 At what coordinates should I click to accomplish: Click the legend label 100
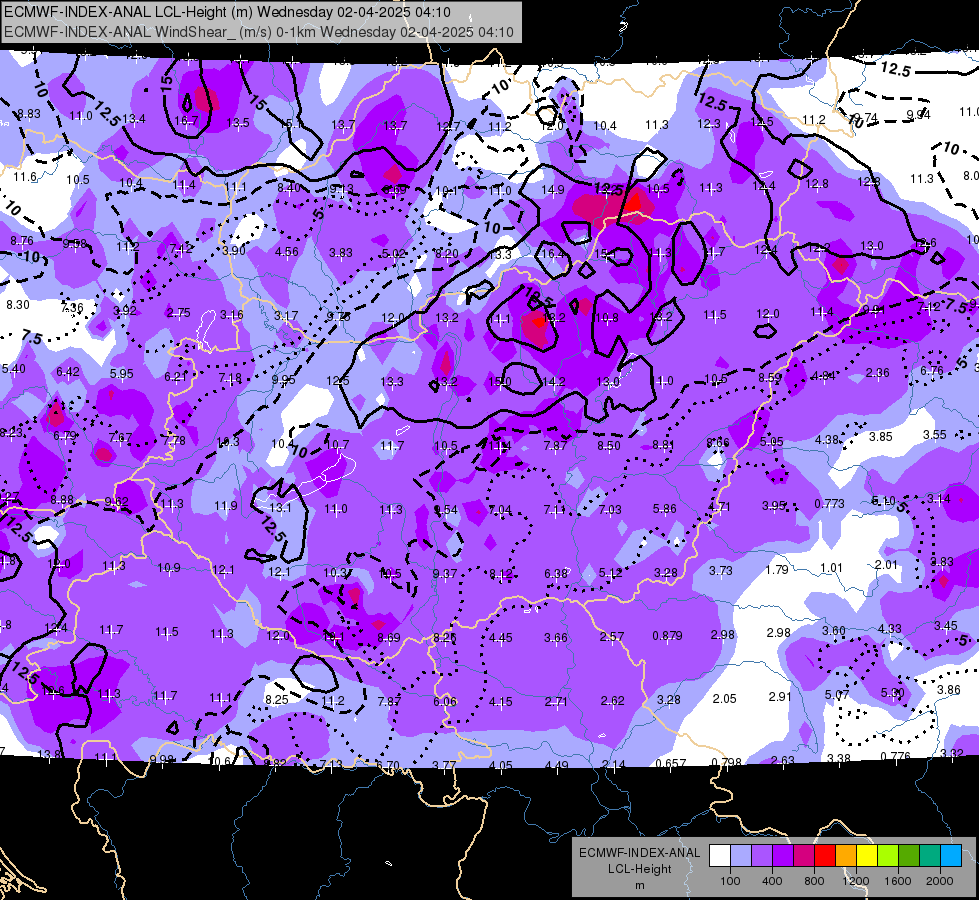tap(730, 881)
